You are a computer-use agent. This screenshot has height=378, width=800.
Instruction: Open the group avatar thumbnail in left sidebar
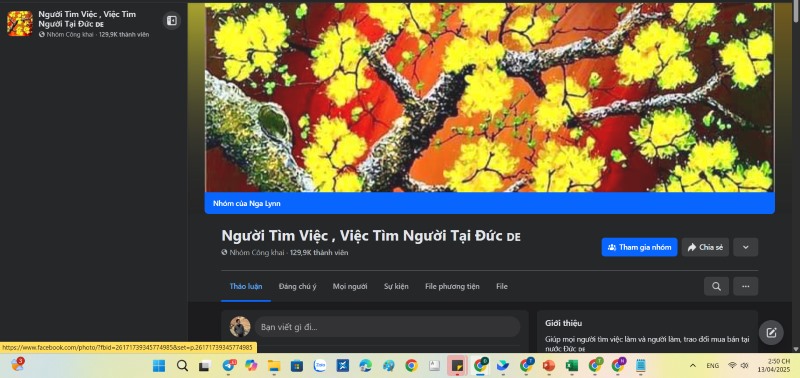click(20, 23)
